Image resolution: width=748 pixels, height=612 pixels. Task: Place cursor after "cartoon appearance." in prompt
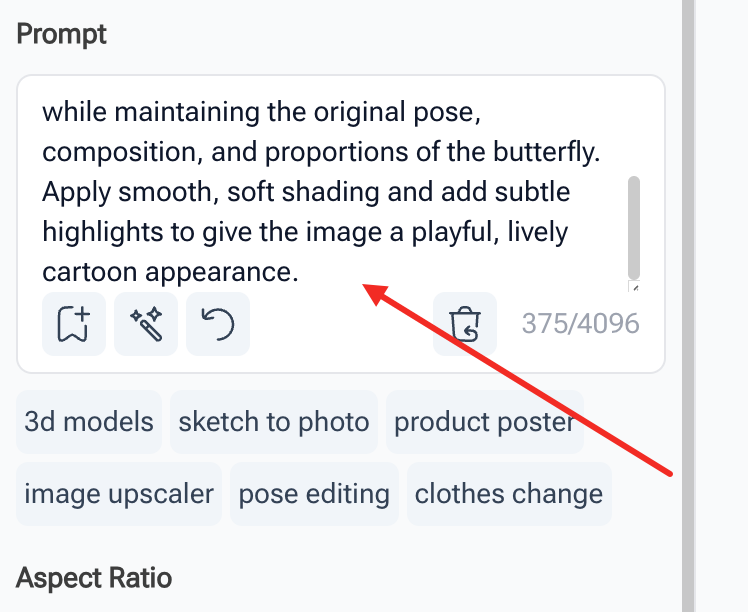pyautogui.click(x=300, y=272)
